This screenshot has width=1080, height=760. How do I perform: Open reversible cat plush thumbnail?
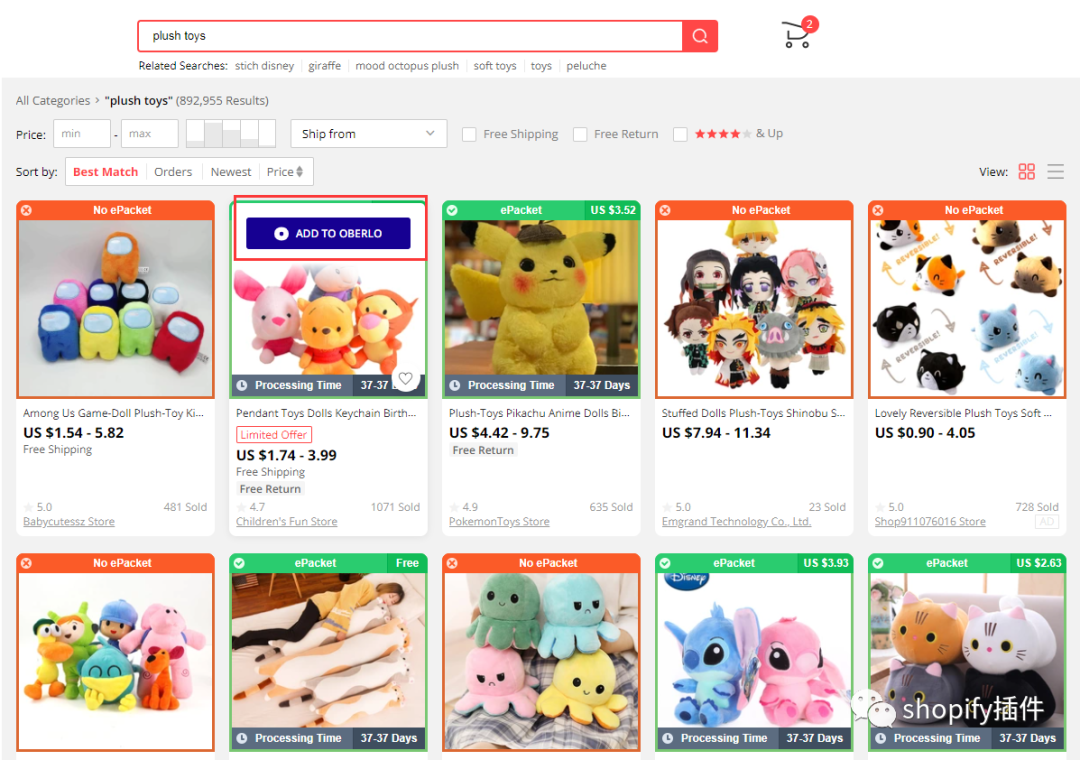click(x=967, y=308)
